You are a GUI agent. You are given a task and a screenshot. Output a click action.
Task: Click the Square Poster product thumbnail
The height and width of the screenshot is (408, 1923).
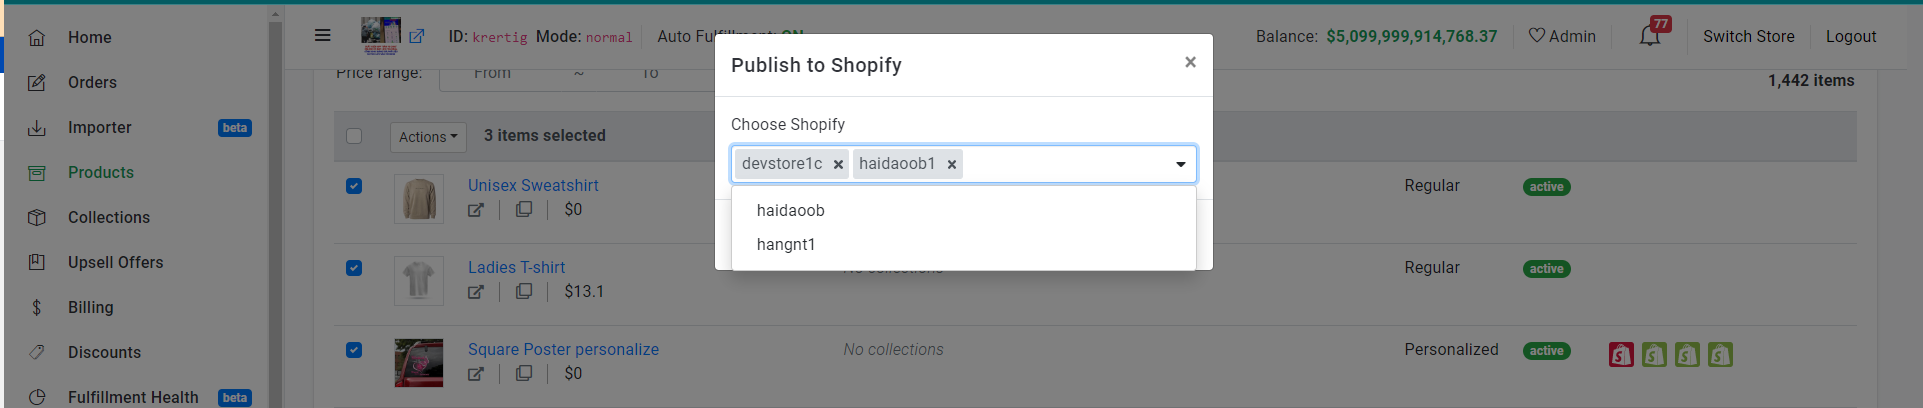click(x=419, y=362)
